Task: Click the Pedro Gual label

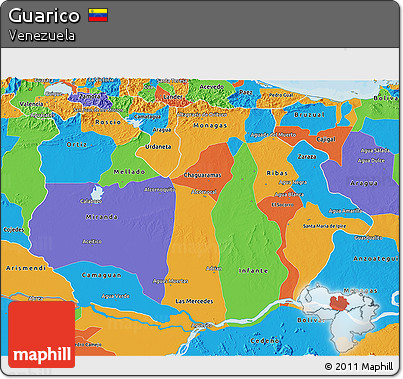Action: pyautogui.click(x=281, y=95)
